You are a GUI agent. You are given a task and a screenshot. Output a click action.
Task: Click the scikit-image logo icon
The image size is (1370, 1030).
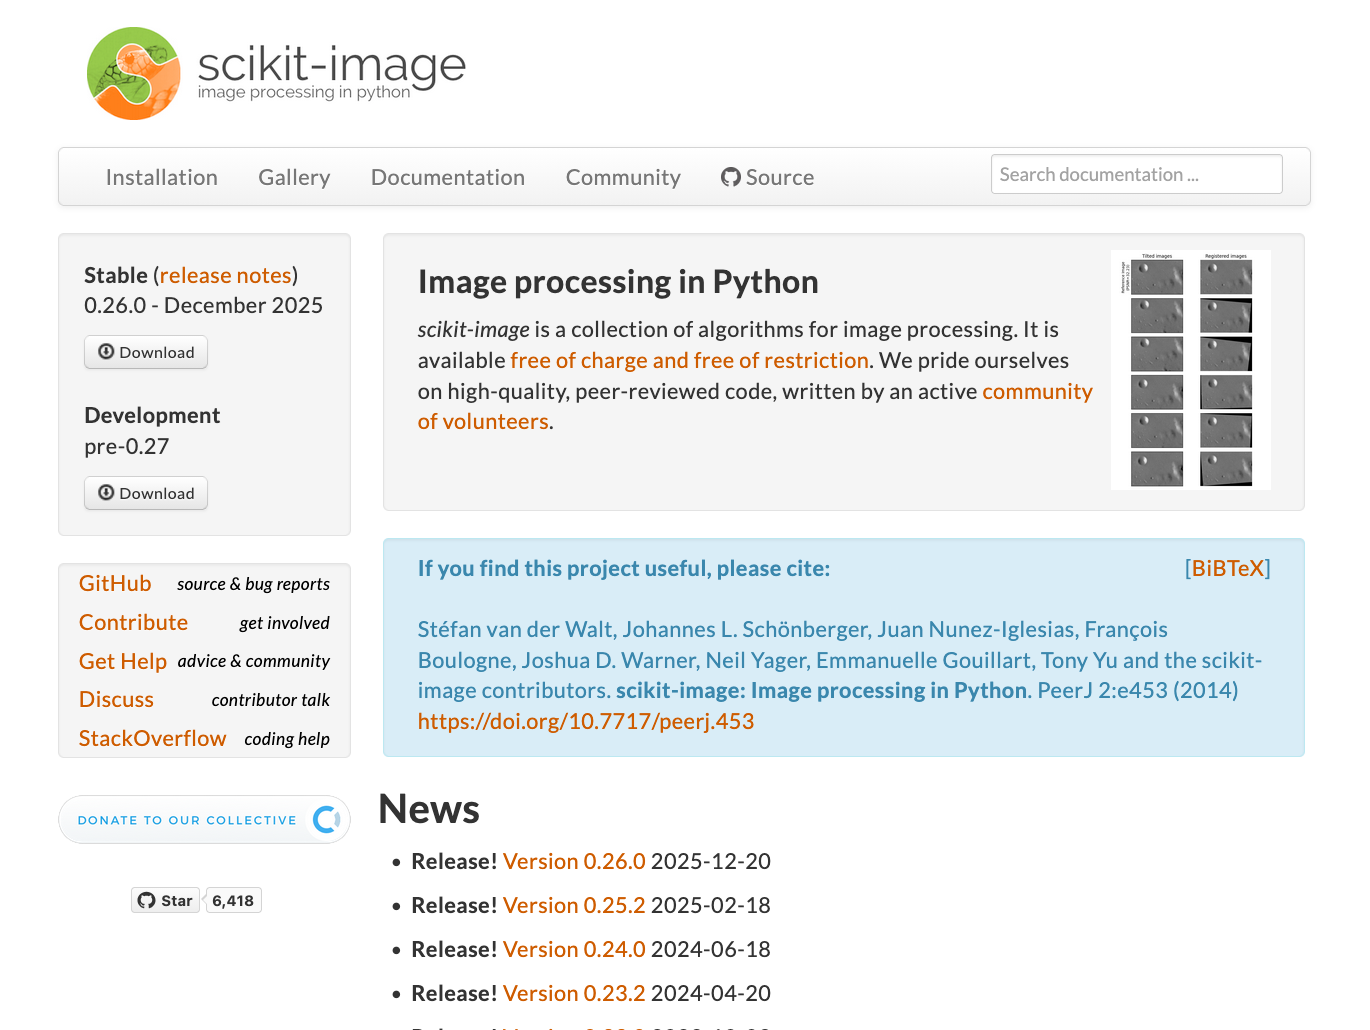click(x=134, y=74)
